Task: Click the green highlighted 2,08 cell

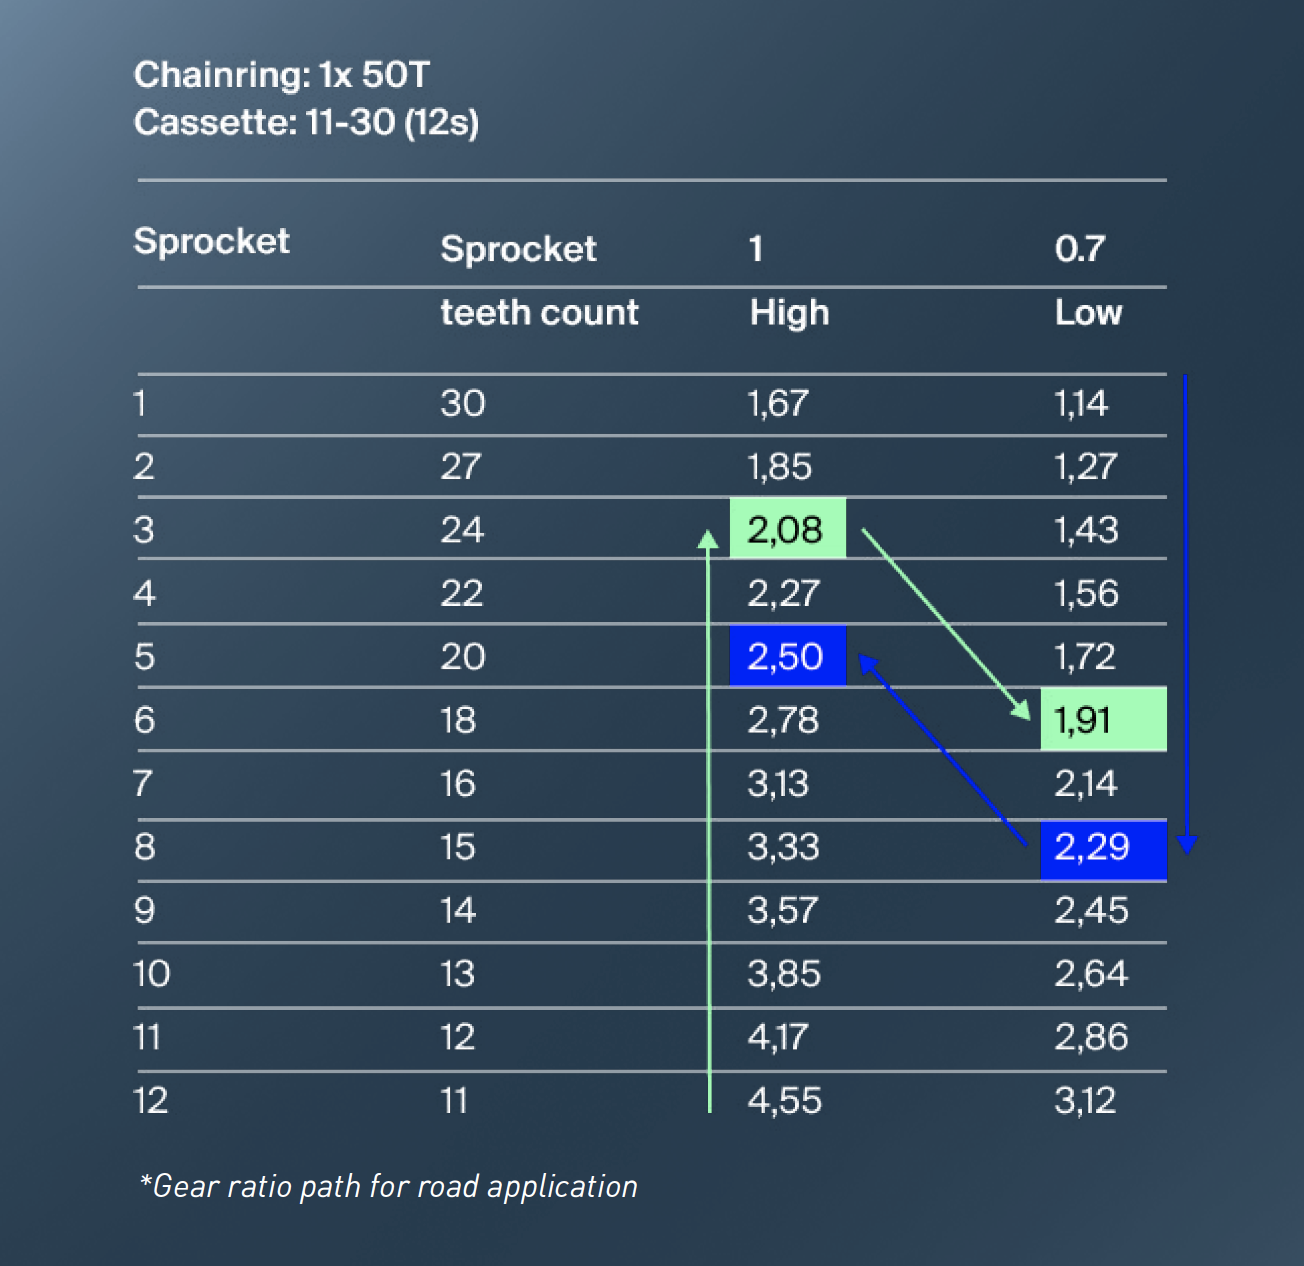Action: coord(787,529)
